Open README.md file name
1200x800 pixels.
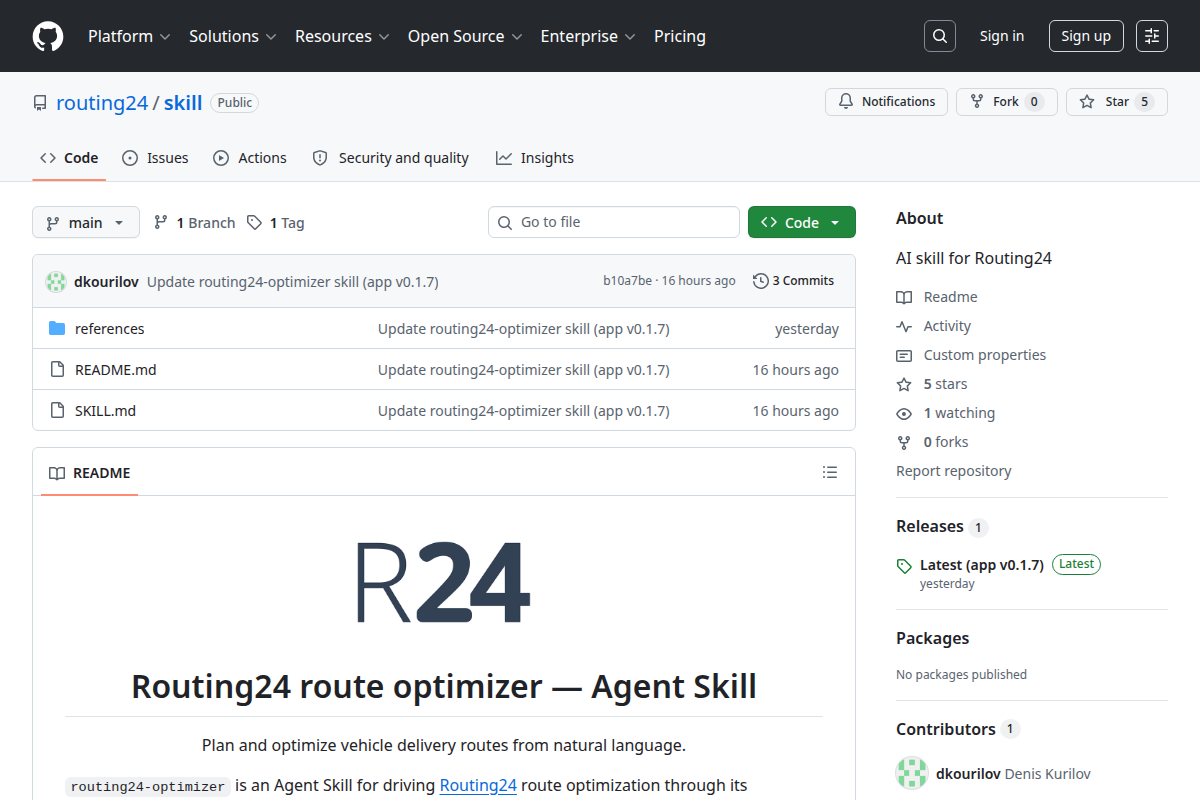coord(116,370)
